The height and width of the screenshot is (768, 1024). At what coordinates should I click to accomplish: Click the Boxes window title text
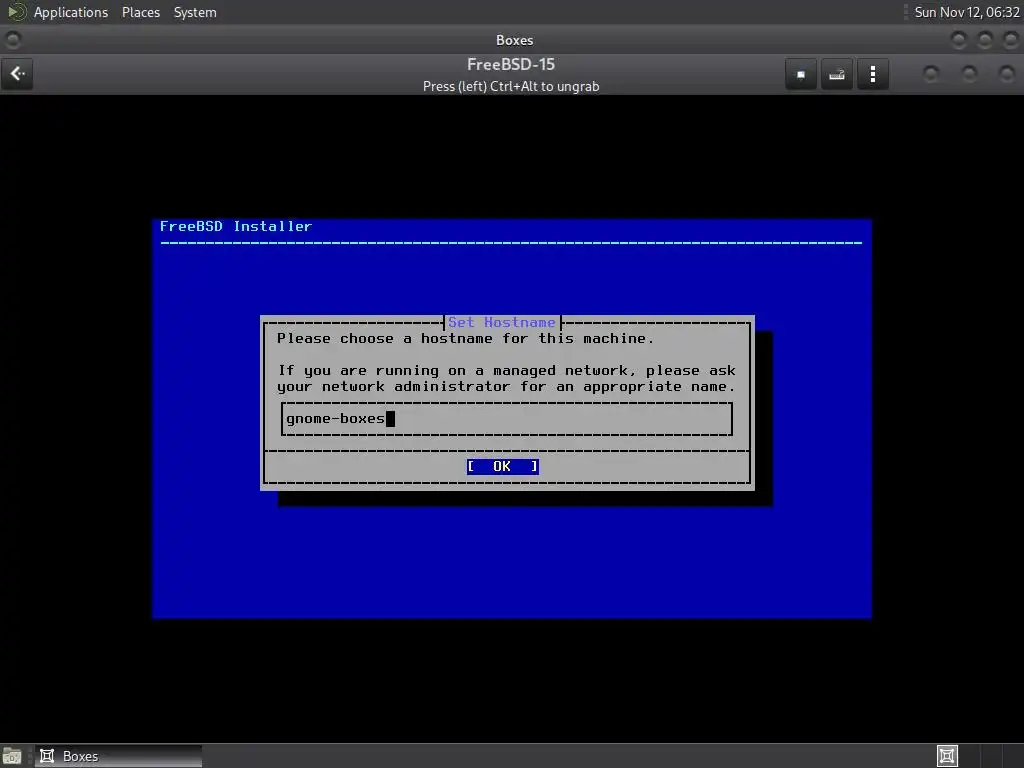[514, 40]
